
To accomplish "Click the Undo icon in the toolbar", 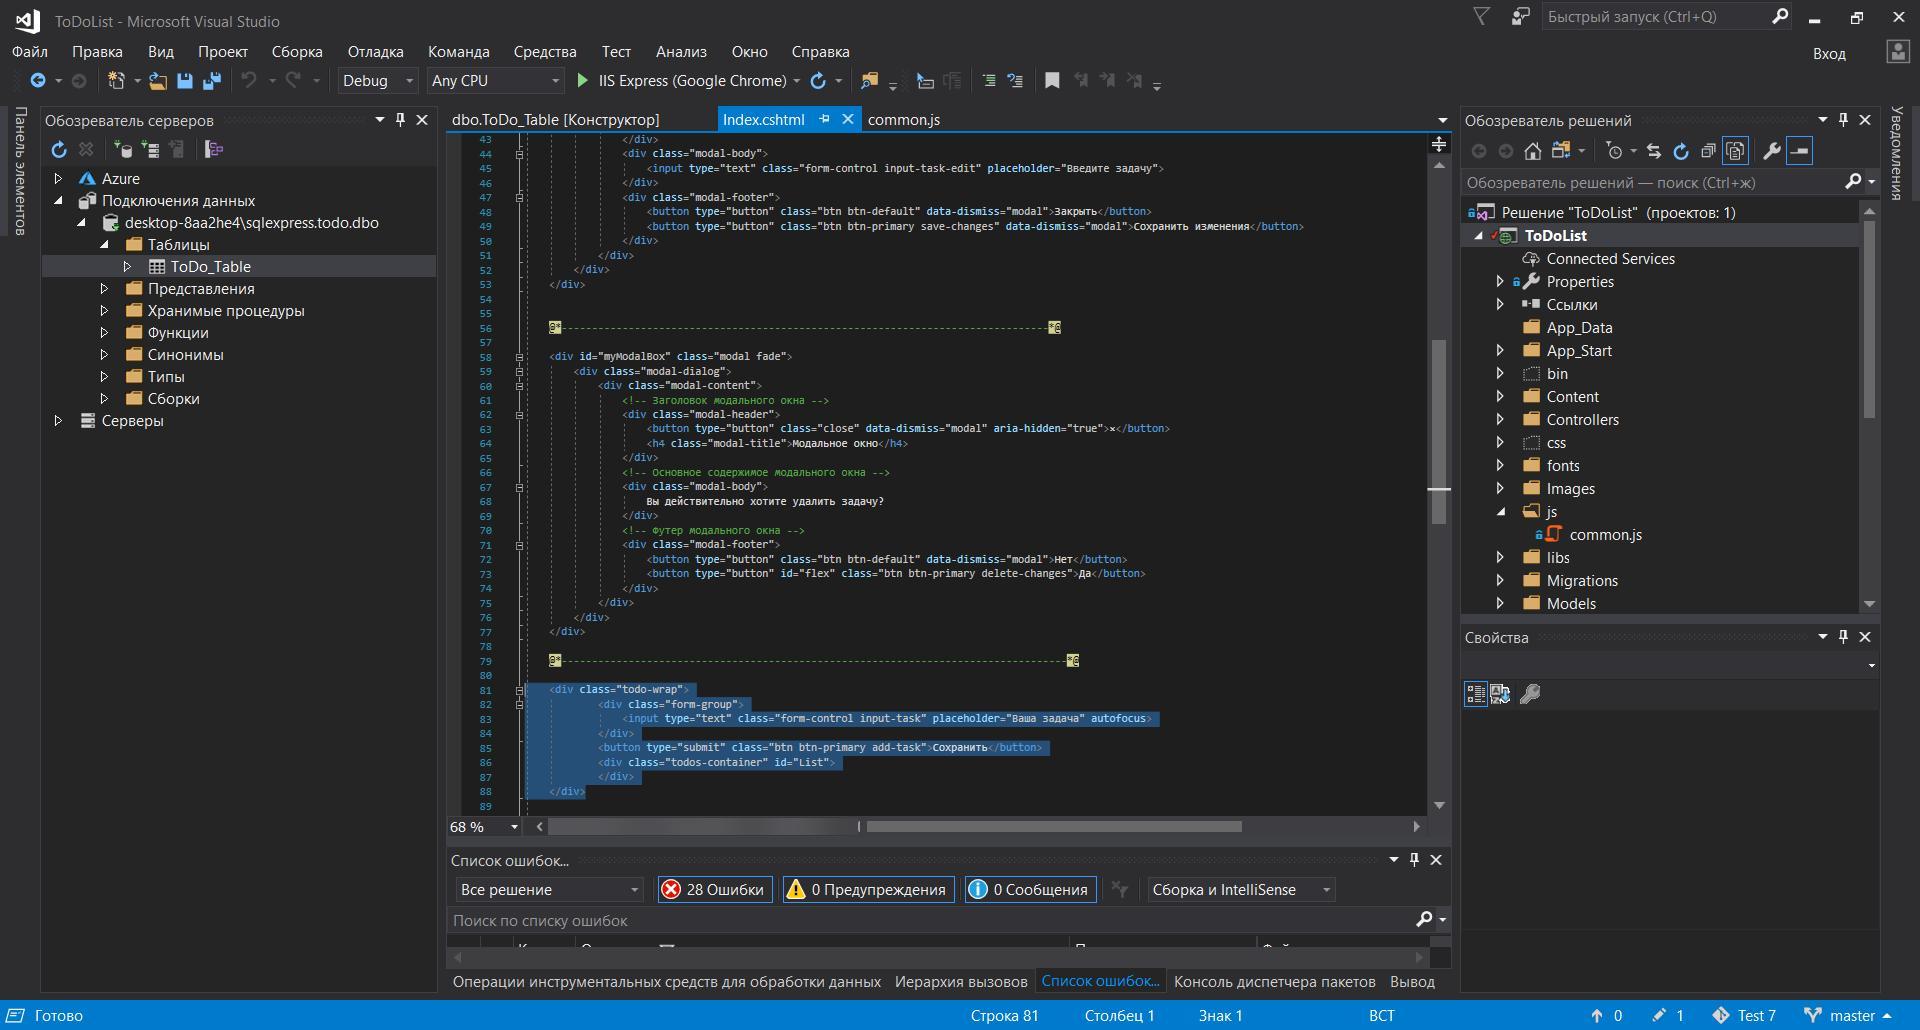I will click(x=249, y=81).
